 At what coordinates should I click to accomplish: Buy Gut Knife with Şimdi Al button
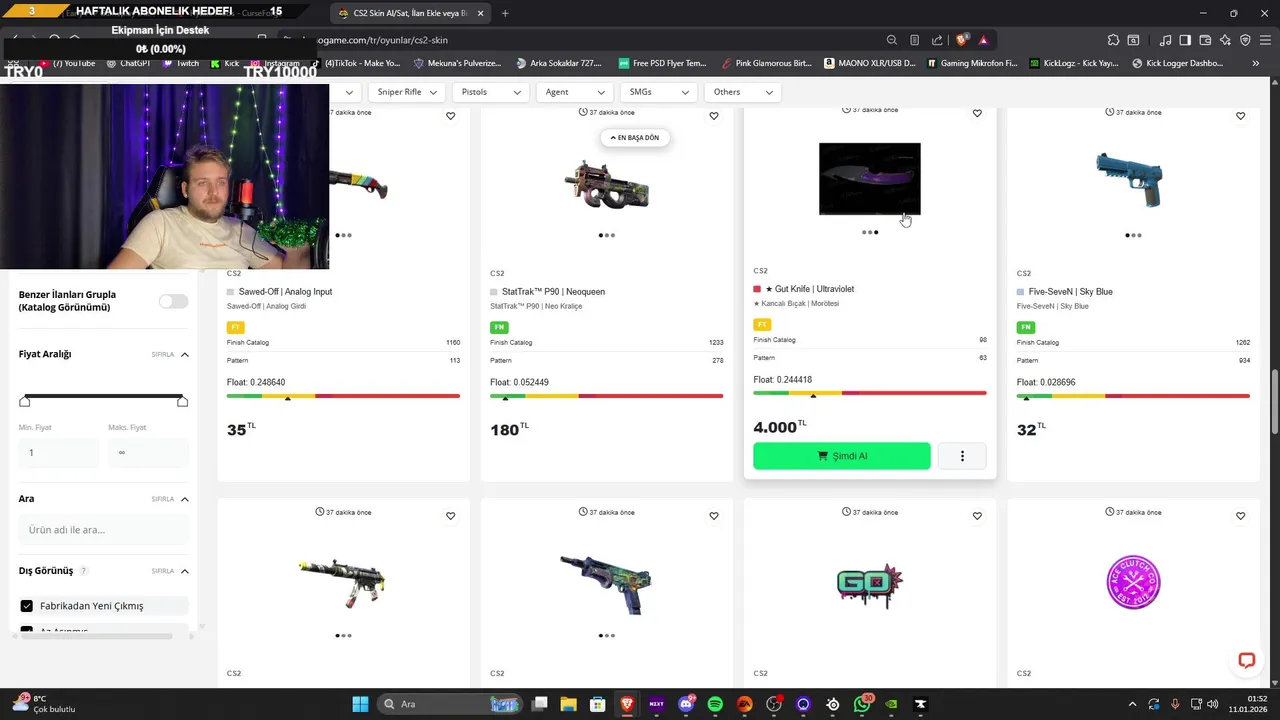tap(842, 456)
